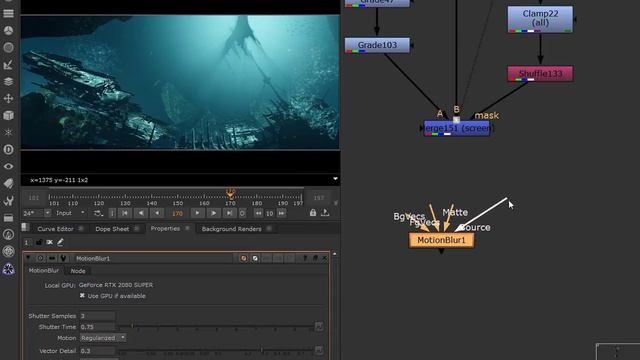Toggle the Properties tab checkbox
Viewport: 640px width, 360px height.
tap(187, 228)
